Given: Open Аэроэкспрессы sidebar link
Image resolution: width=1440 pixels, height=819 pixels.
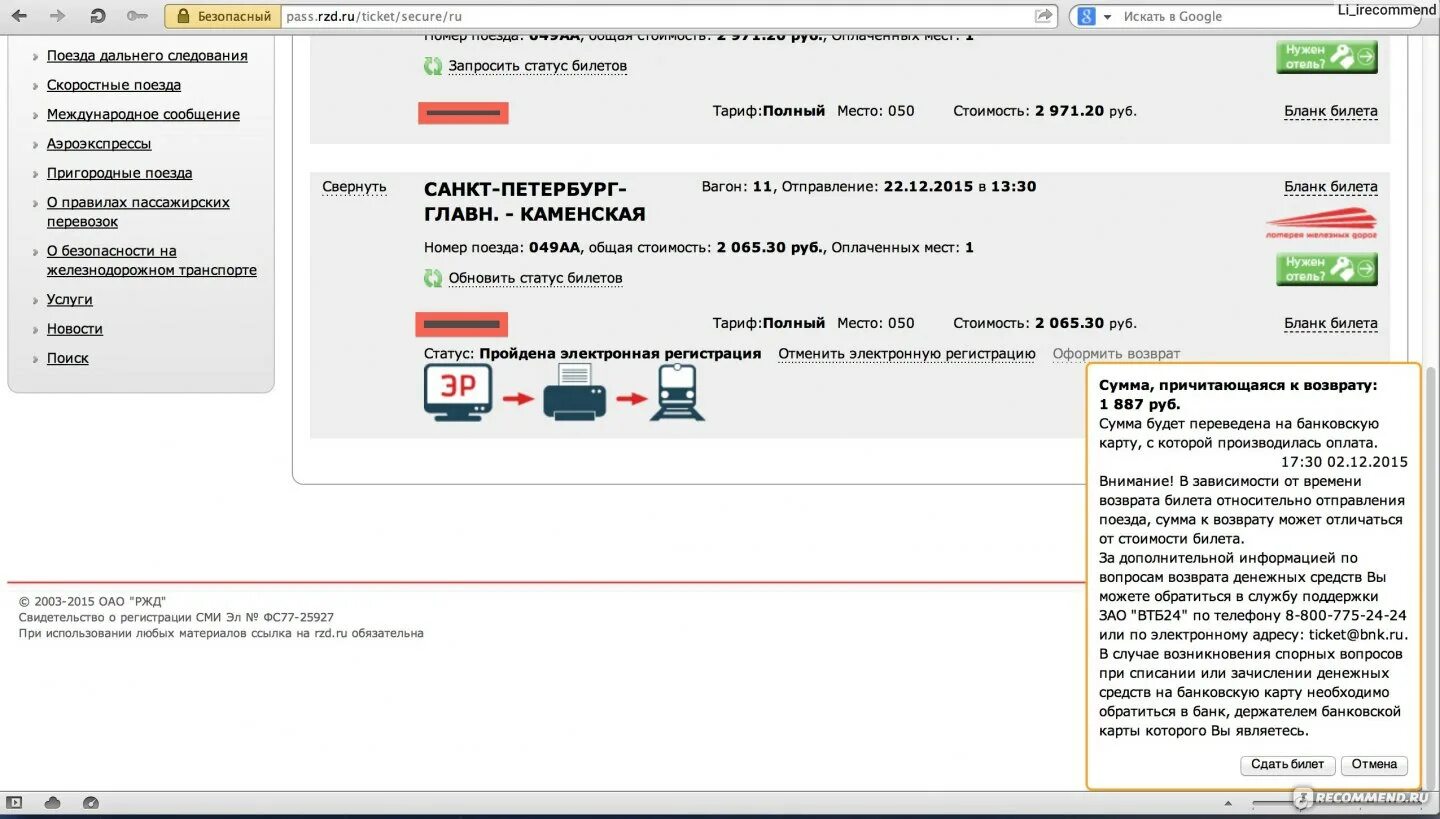Looking at the screenshot, I should (x=99, y=143).
